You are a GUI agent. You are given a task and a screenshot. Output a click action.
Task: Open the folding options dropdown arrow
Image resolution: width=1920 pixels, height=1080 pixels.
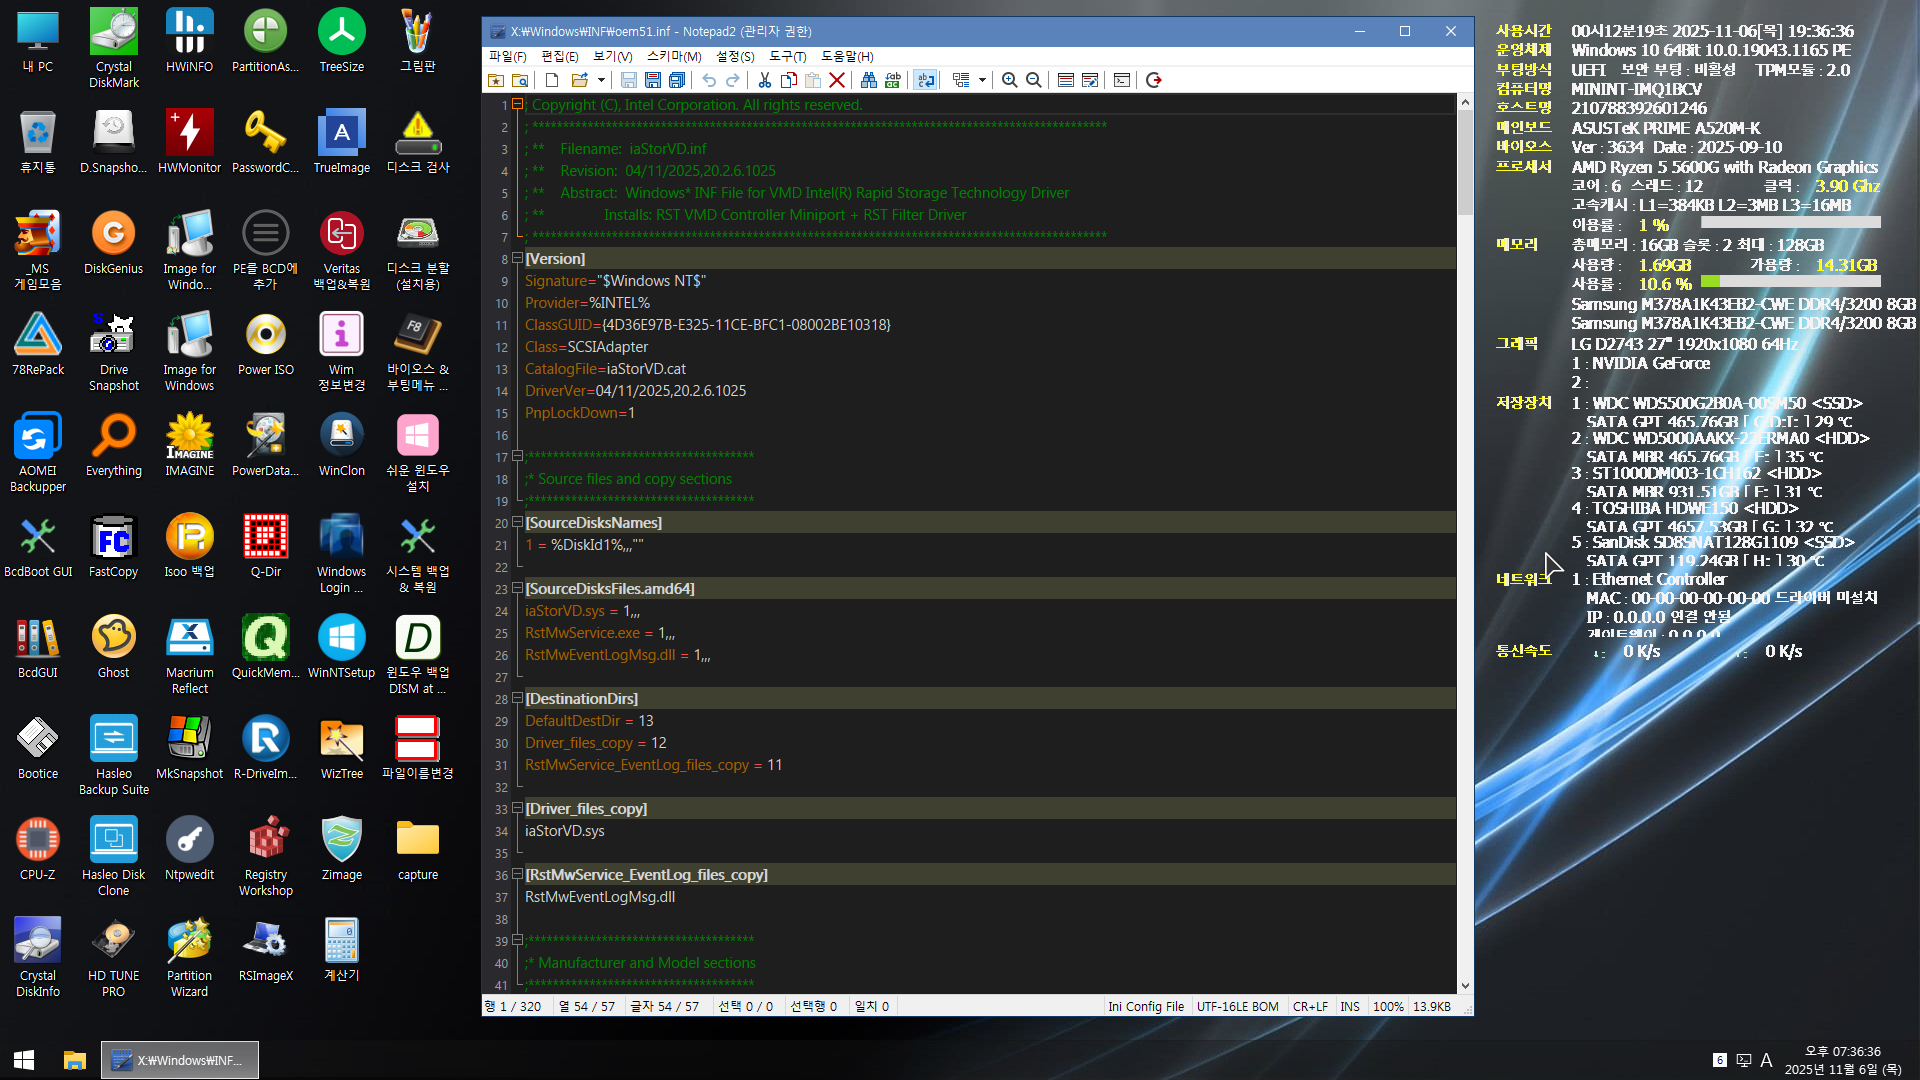982,80
